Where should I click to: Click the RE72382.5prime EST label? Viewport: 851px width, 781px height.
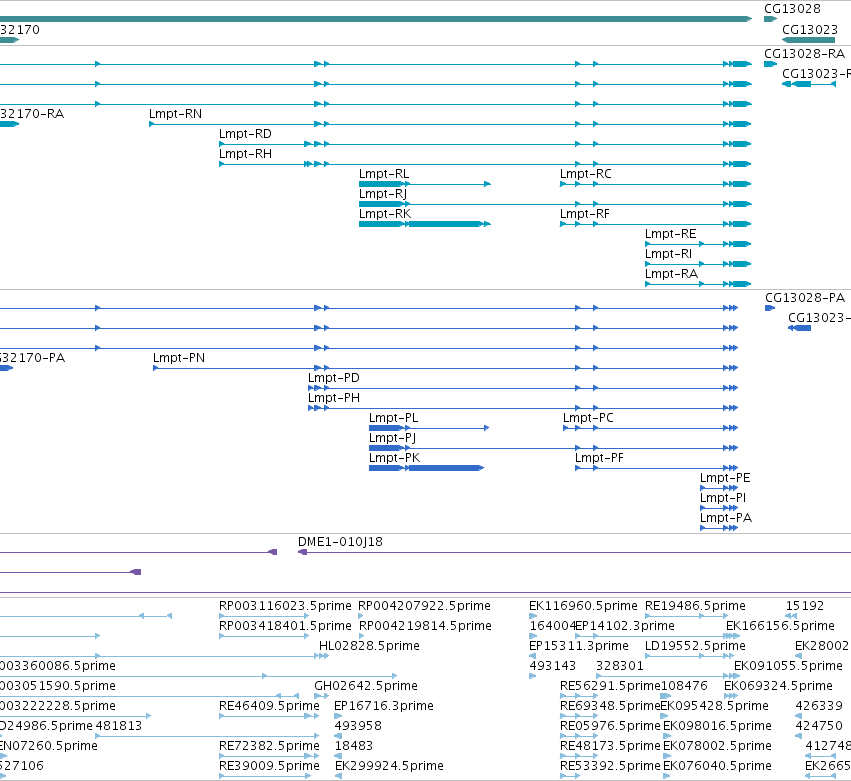269,746
